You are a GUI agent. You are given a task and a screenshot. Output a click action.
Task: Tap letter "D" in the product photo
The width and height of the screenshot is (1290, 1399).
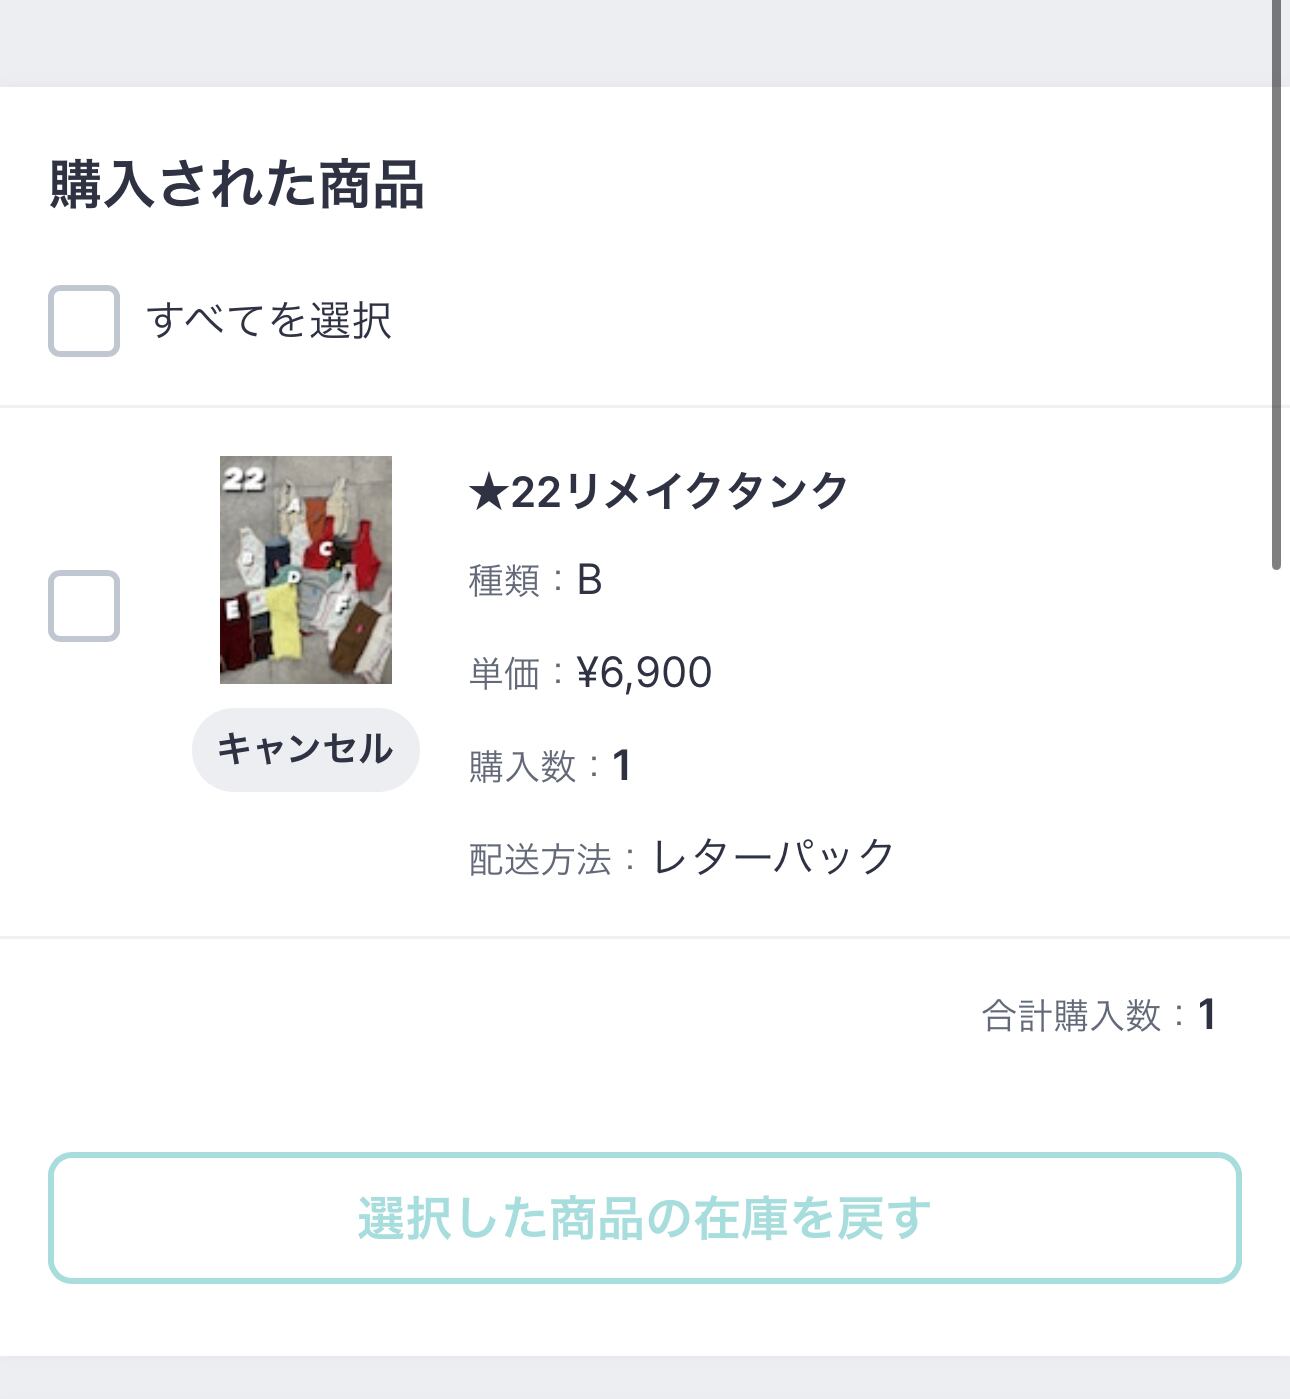point(294,577)
